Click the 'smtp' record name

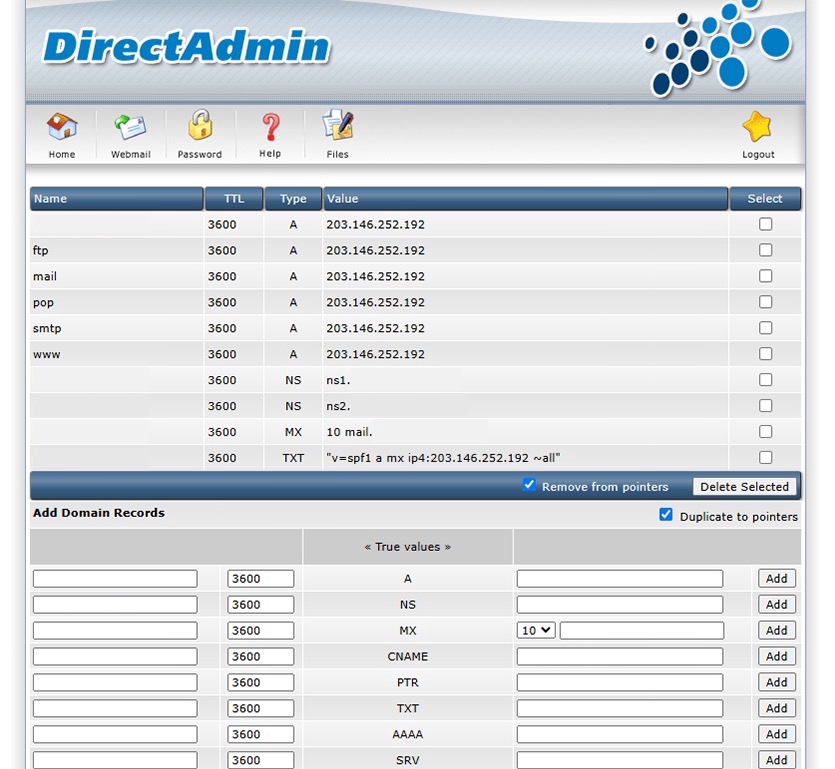point(47,329)
